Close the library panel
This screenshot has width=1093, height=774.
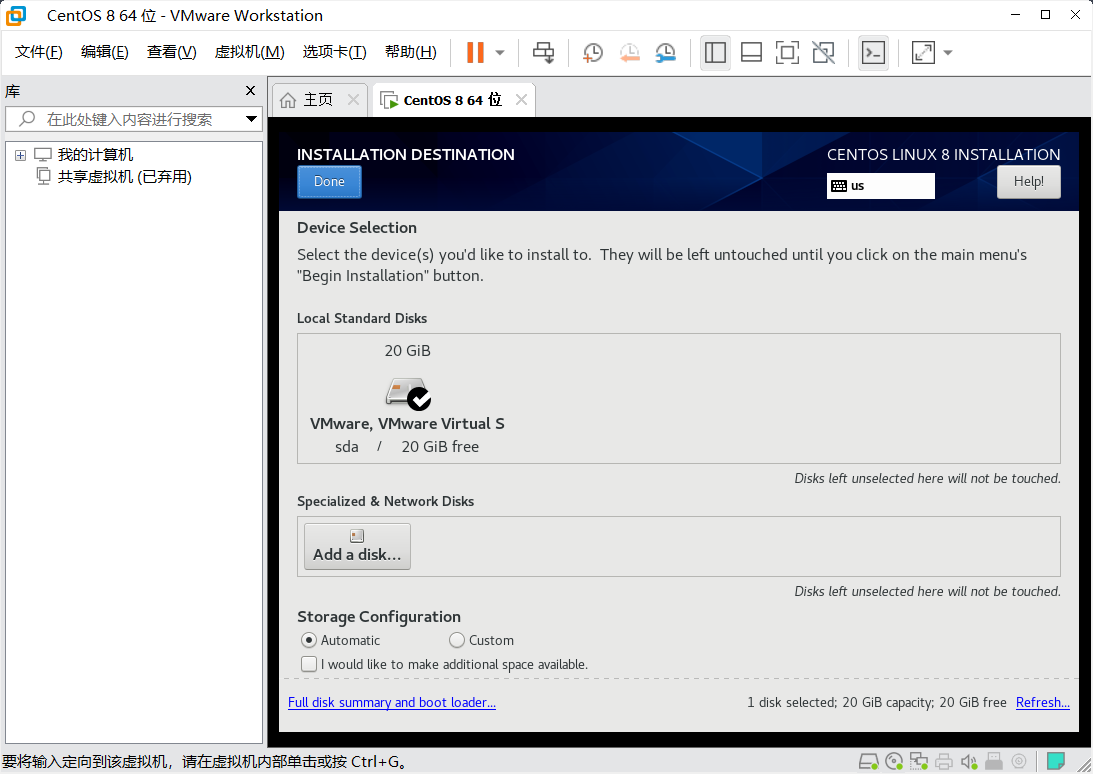click(x=251, y=91)
